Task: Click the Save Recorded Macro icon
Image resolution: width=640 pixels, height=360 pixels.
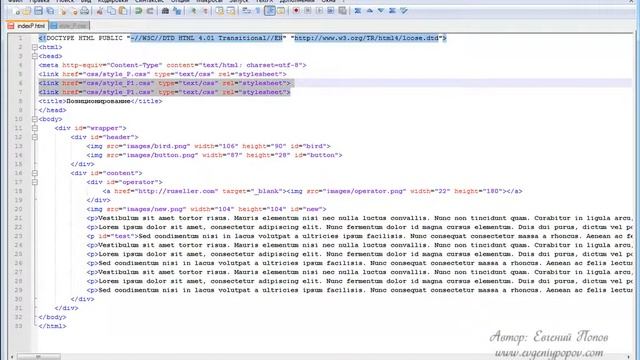Action: pos(342,11)
